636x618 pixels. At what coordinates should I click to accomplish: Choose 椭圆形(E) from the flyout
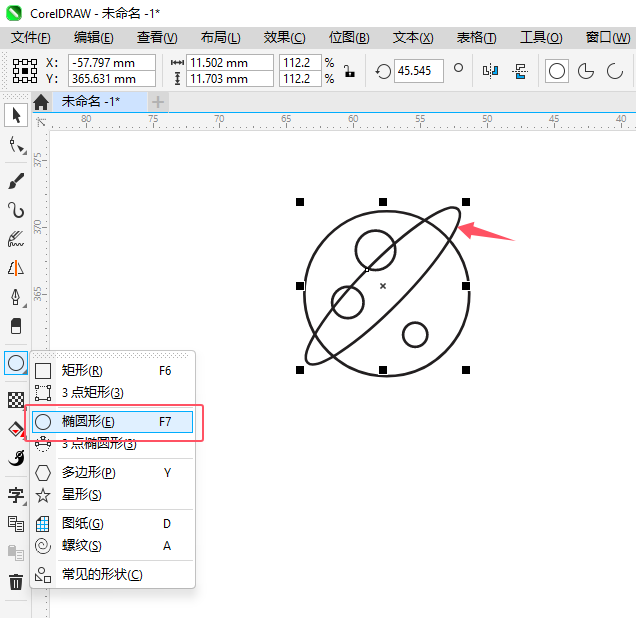pyautogui.click(x=113, y=422)
